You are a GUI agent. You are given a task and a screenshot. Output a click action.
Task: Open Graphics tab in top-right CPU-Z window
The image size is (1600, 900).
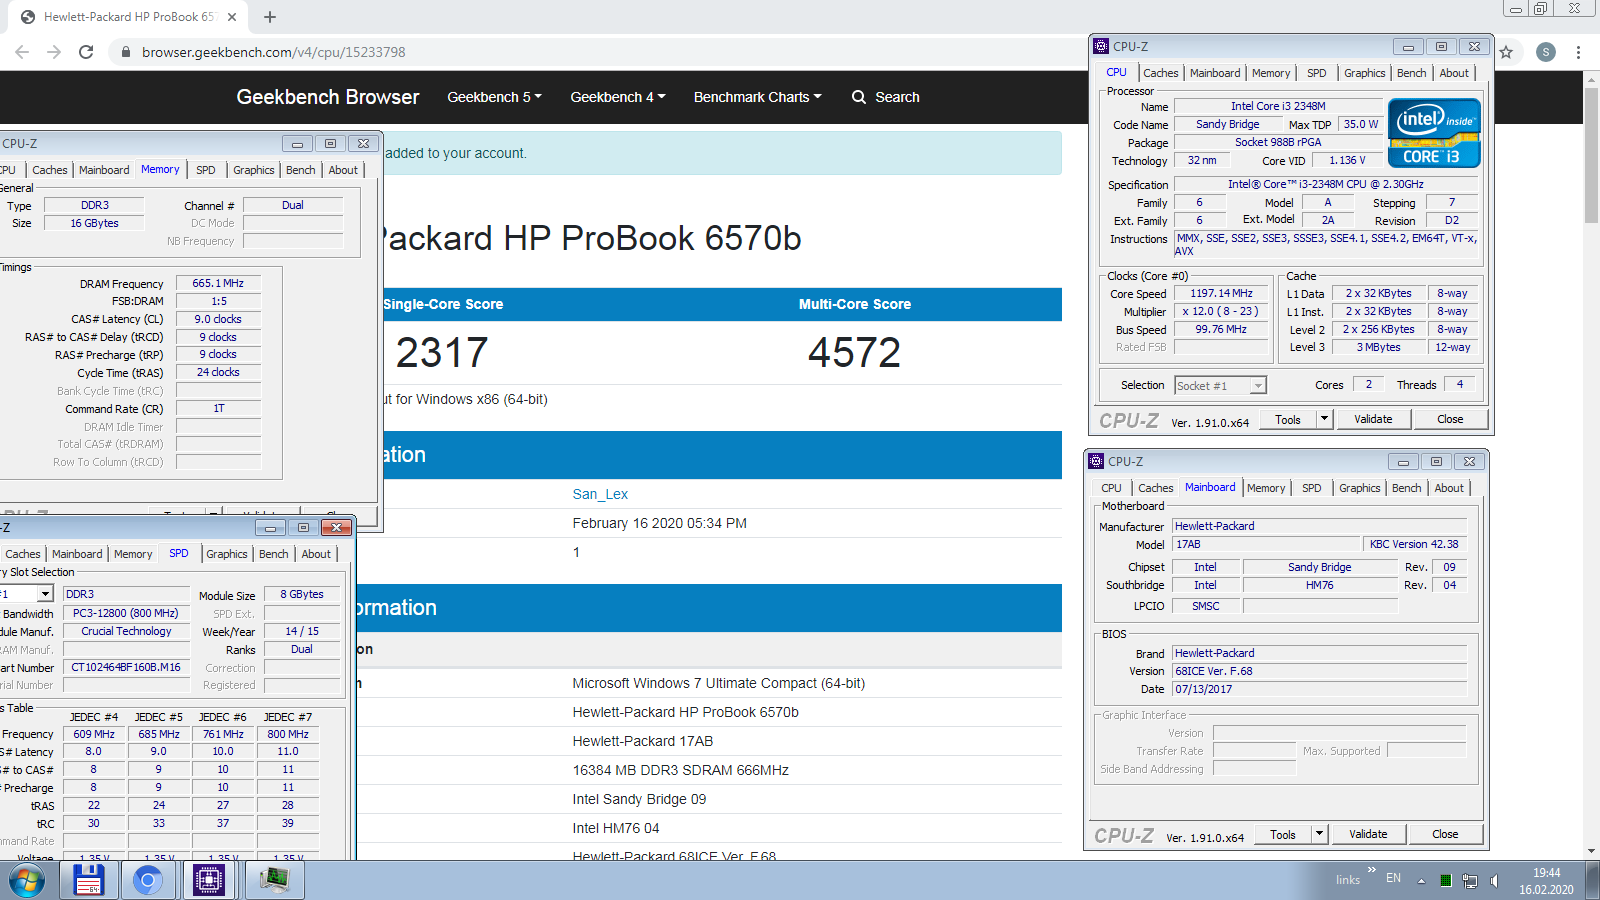coord(1365,73)
